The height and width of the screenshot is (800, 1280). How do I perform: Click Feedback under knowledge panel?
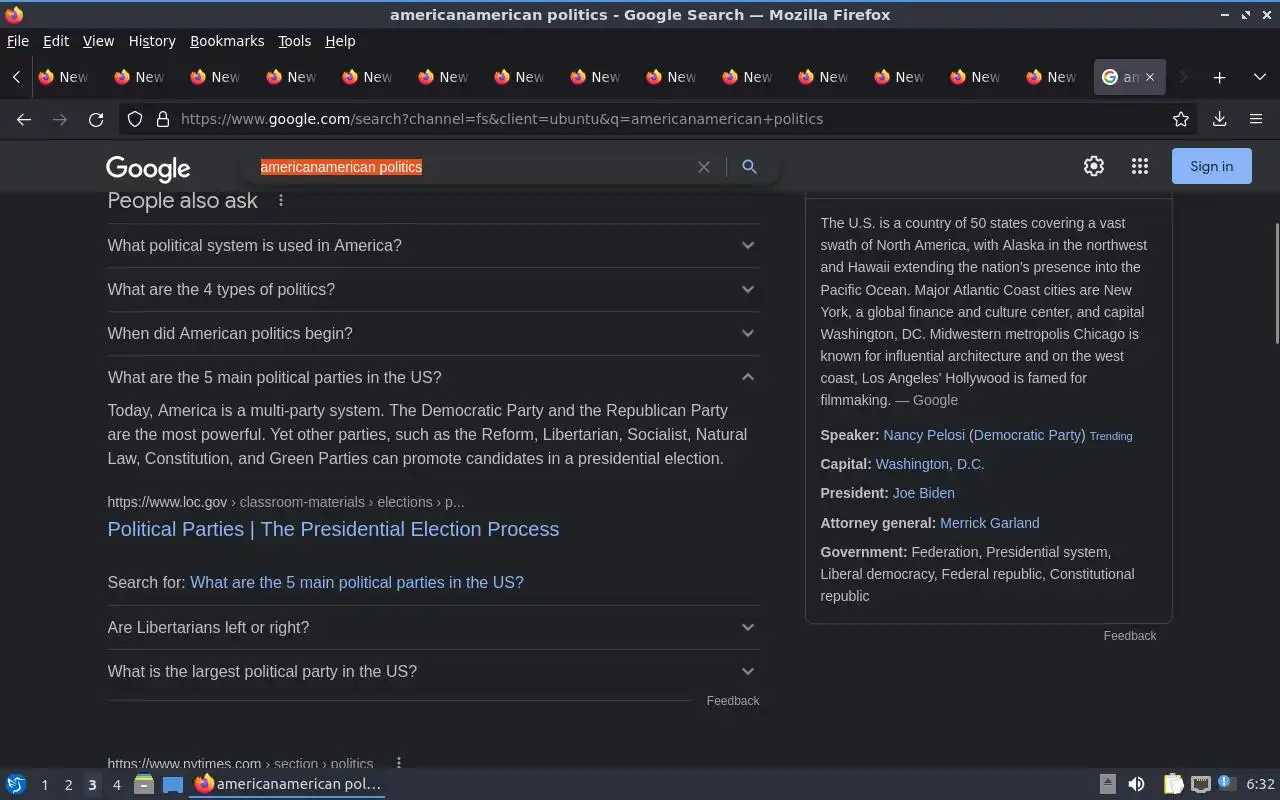1129,636
